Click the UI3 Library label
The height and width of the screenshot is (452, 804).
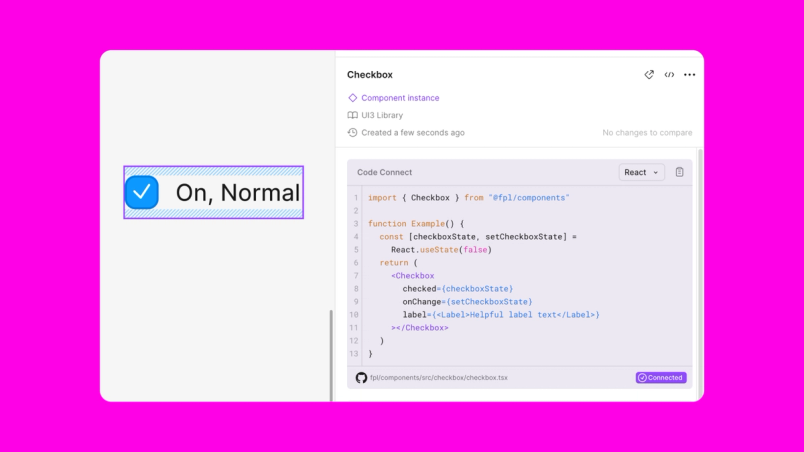coord(382,115)
